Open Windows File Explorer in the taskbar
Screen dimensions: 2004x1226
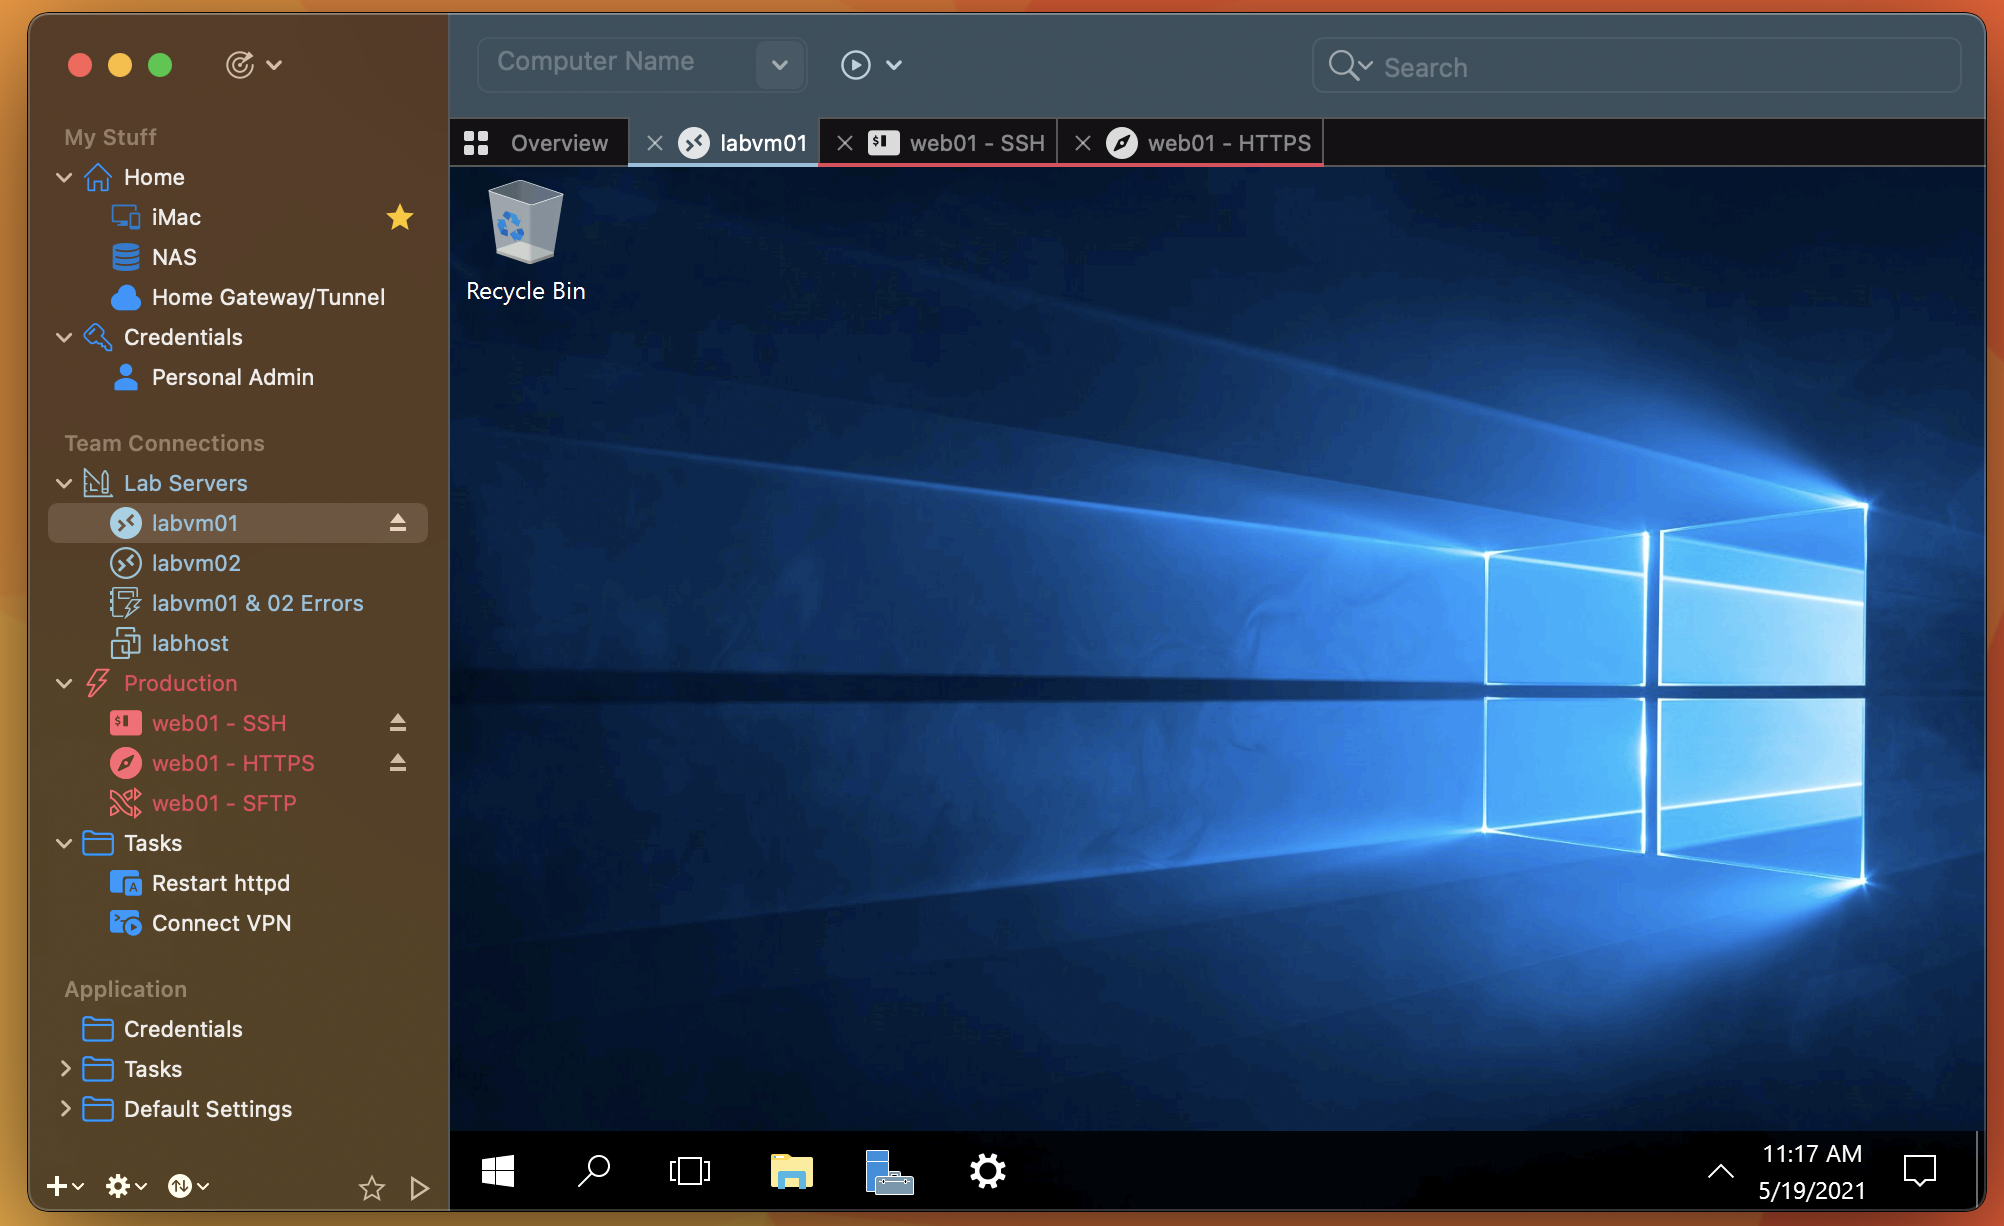click(791, 1170)
